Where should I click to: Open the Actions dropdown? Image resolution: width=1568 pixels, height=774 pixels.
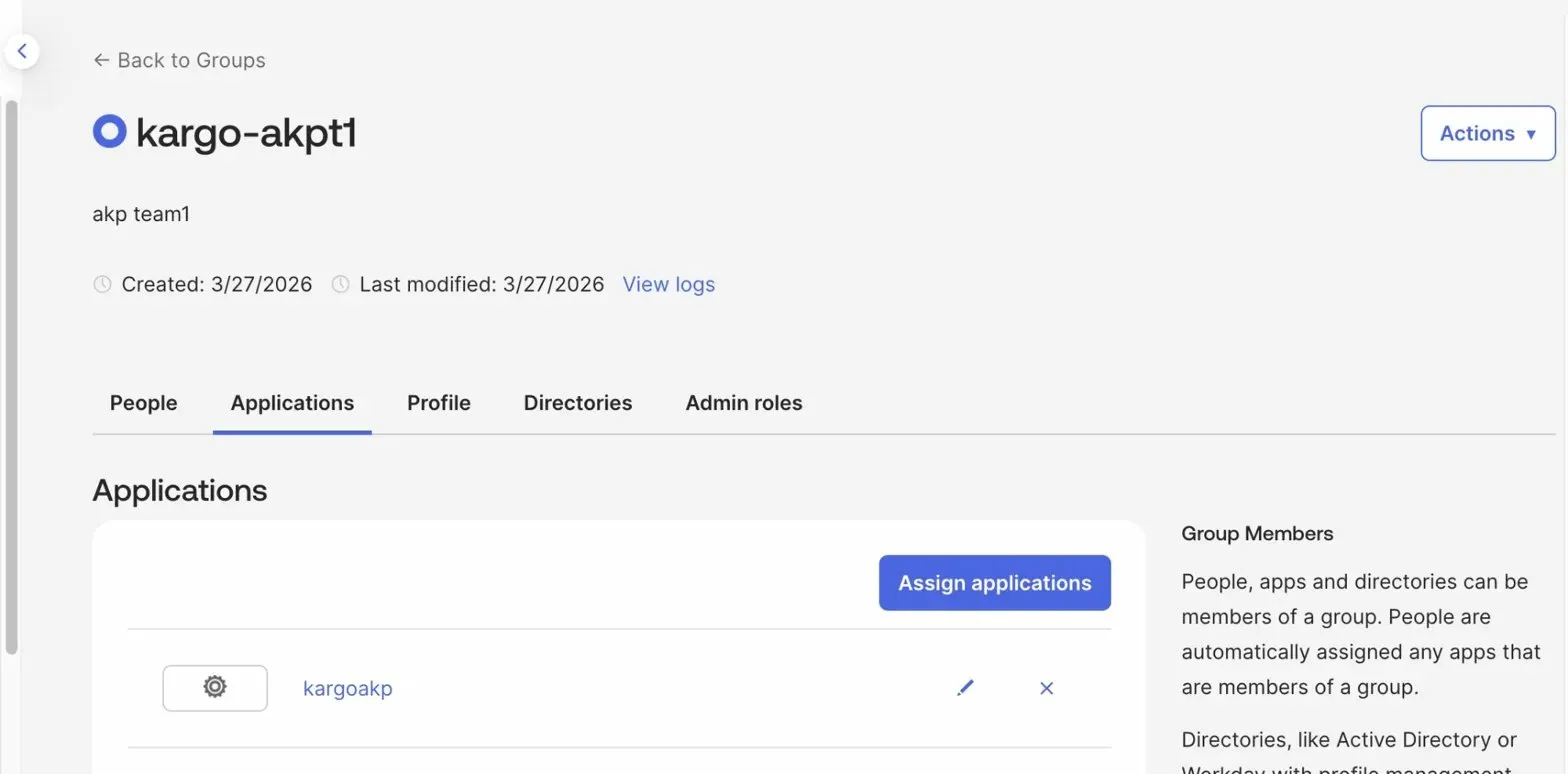(1487, 133)
